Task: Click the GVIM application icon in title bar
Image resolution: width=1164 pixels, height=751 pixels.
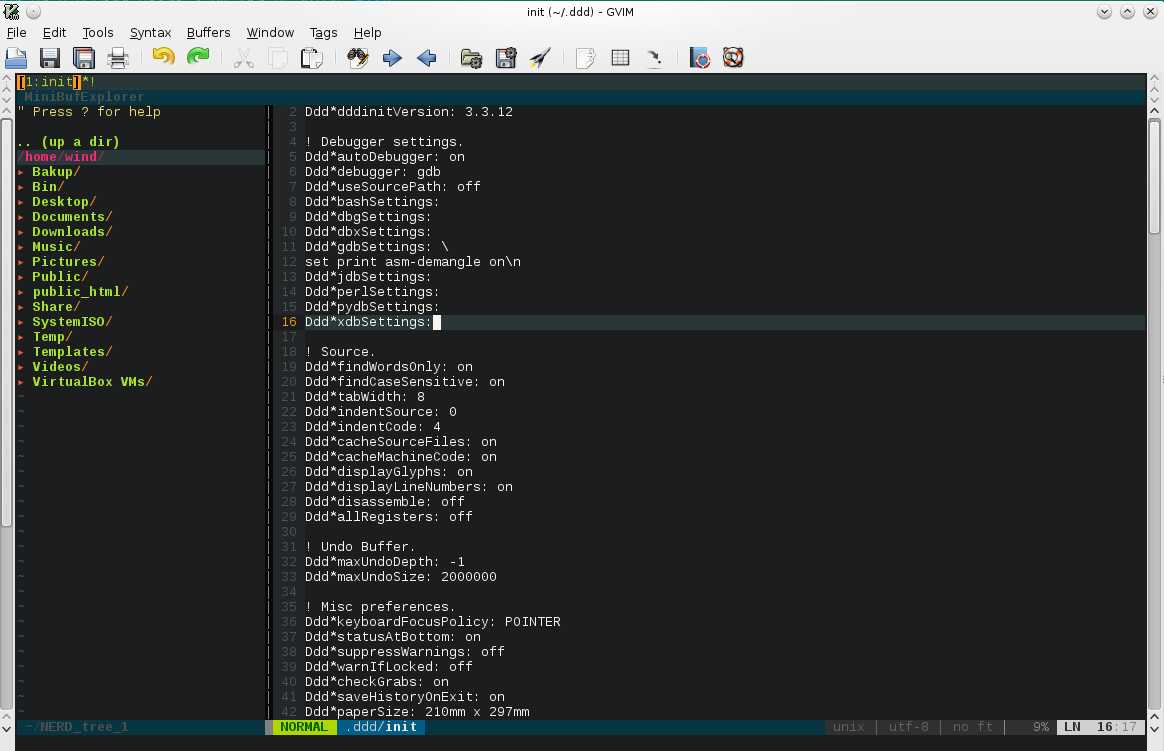Action: (x=11, y=12)
